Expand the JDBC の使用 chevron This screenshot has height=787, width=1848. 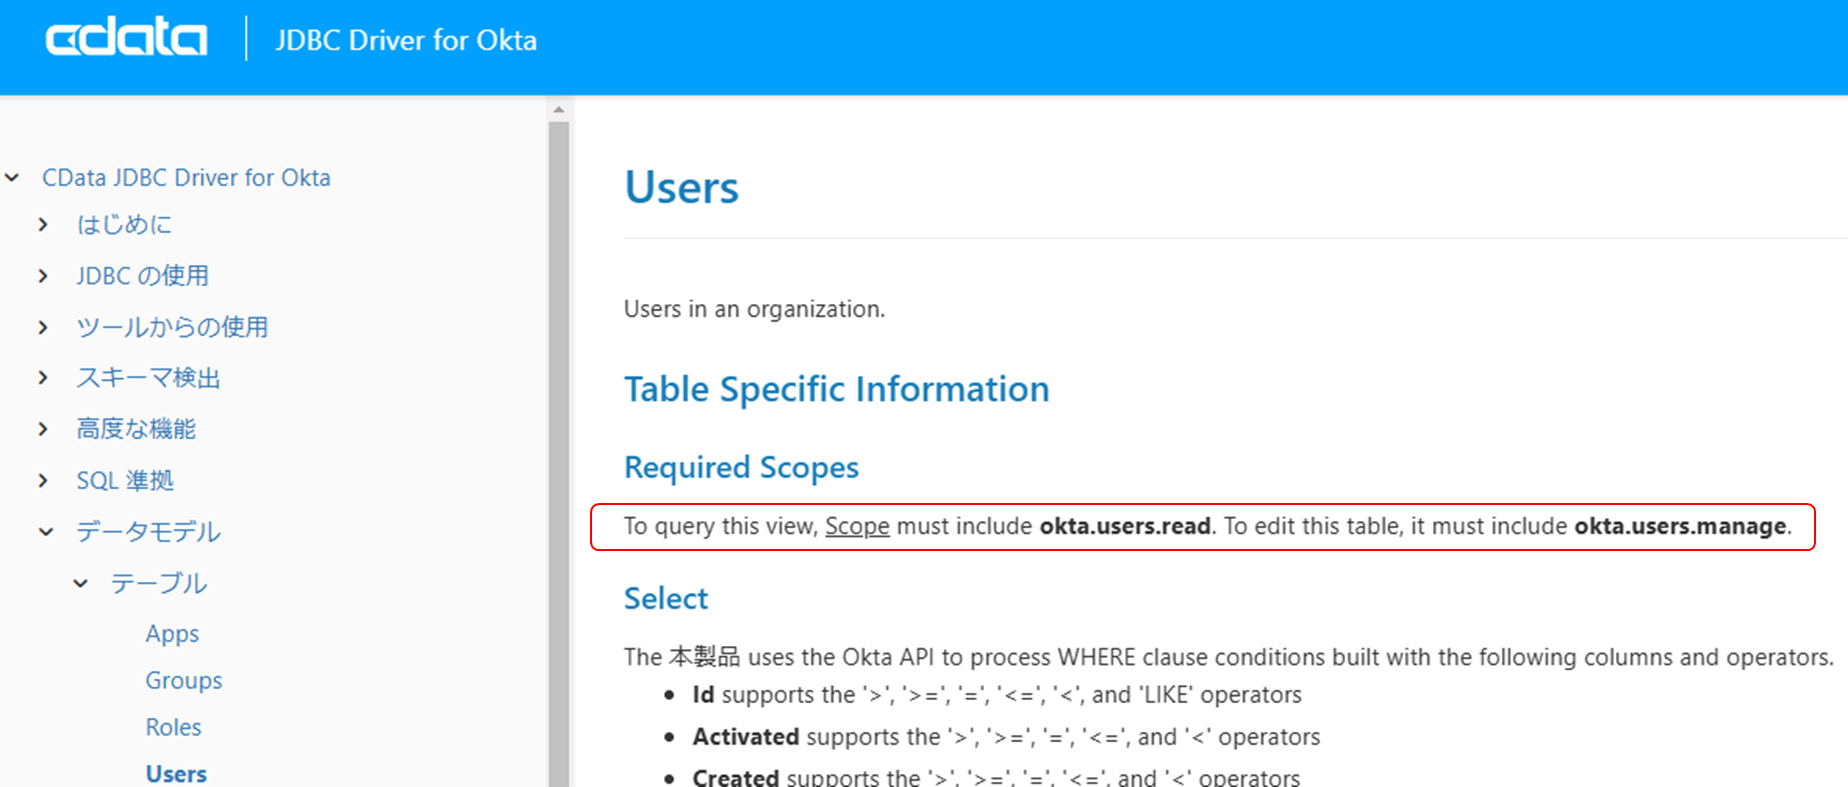43,276
